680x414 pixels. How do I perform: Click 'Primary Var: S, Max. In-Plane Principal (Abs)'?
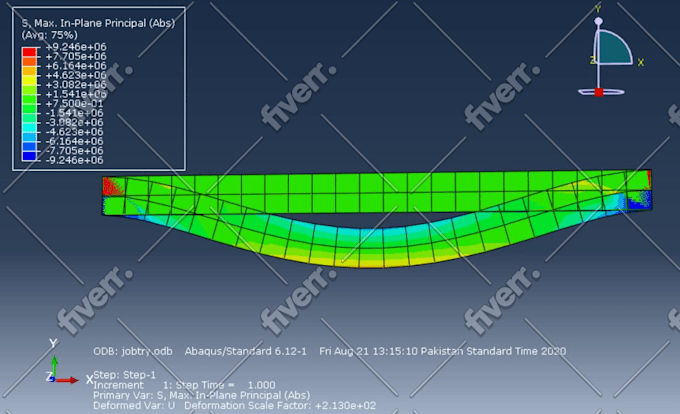click(202, 395)
